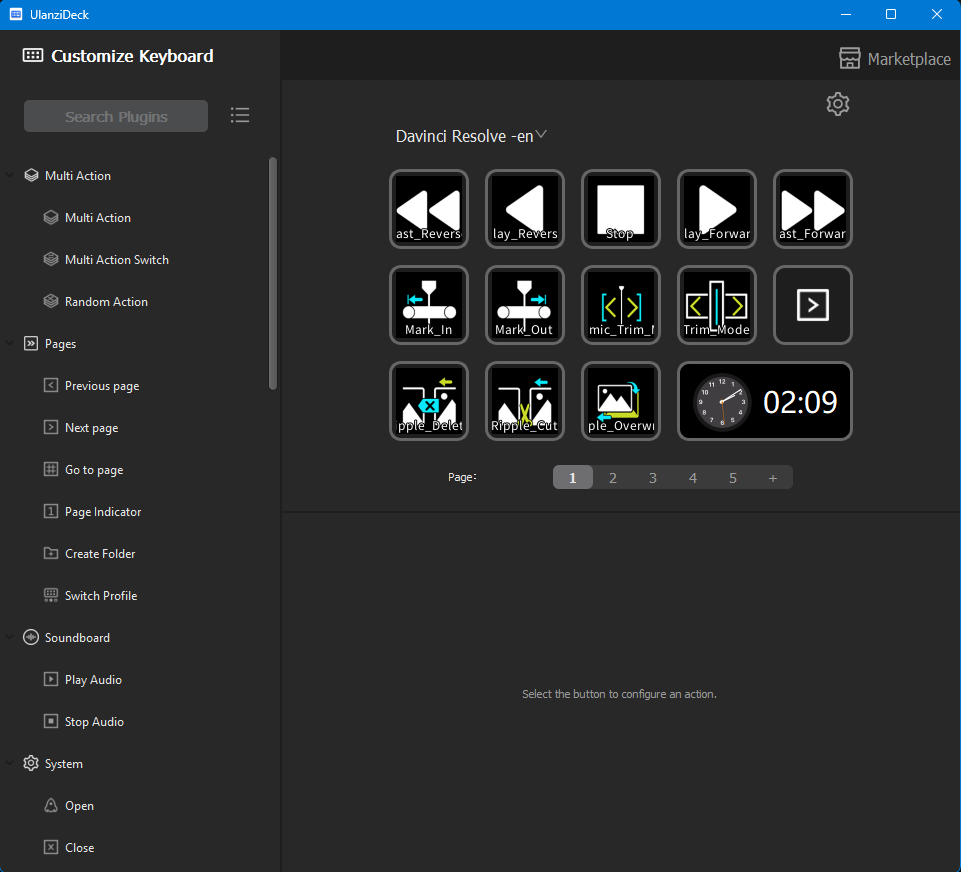This screenshot has width=961, height=872.
Task: Open the Davinci Resolve profile dropdown
Action: click(x=471, y=136)
